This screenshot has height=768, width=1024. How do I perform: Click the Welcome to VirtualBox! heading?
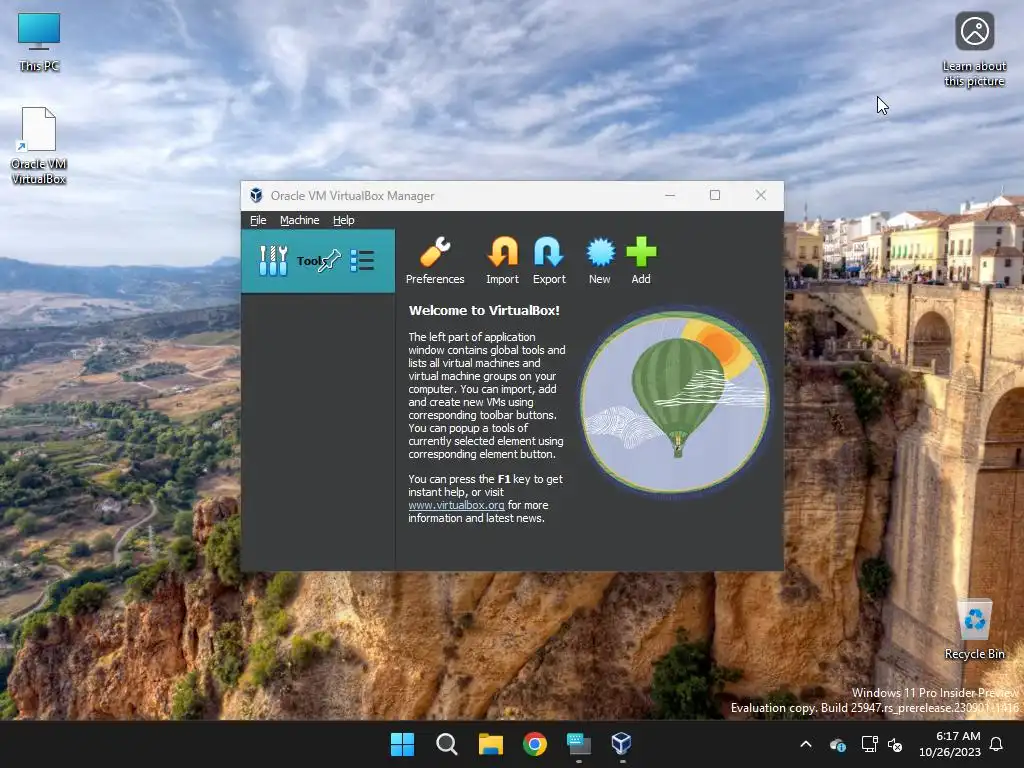(484, 310)
